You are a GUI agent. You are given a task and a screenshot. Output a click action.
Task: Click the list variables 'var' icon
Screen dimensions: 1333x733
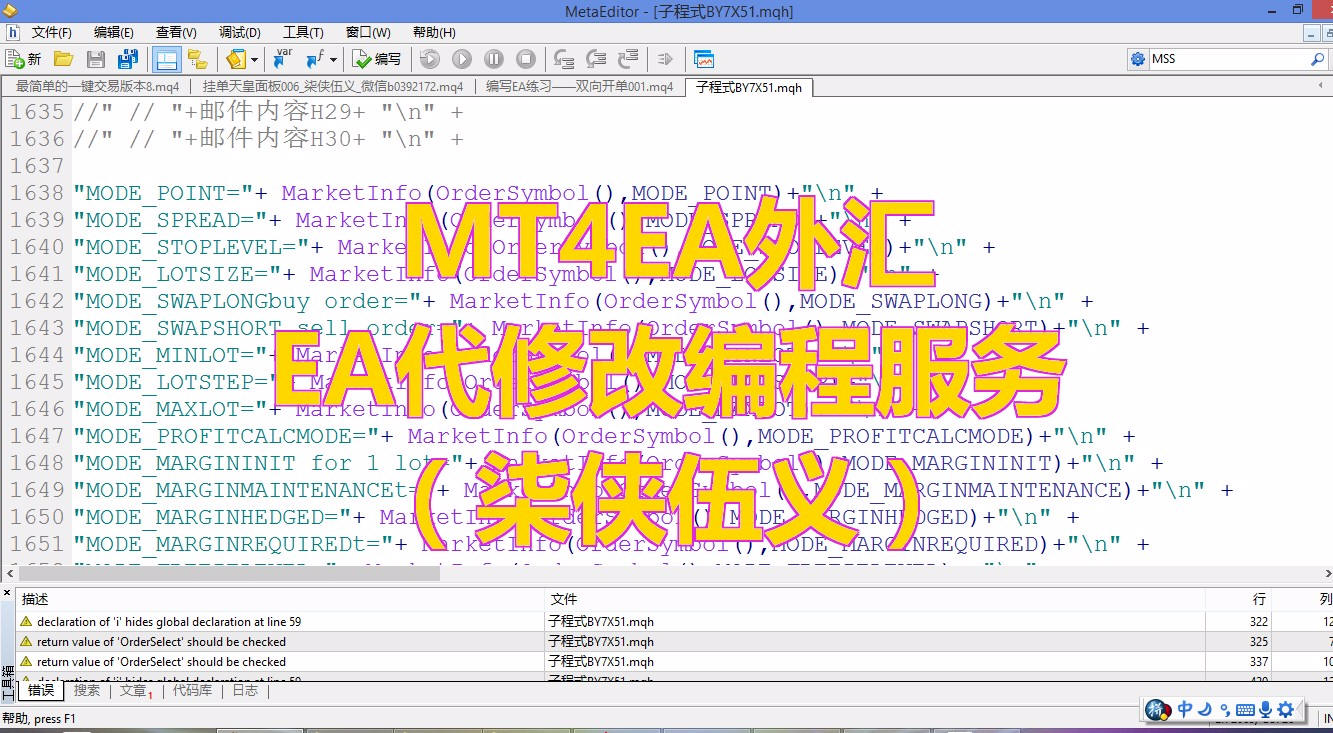(283, 59)
